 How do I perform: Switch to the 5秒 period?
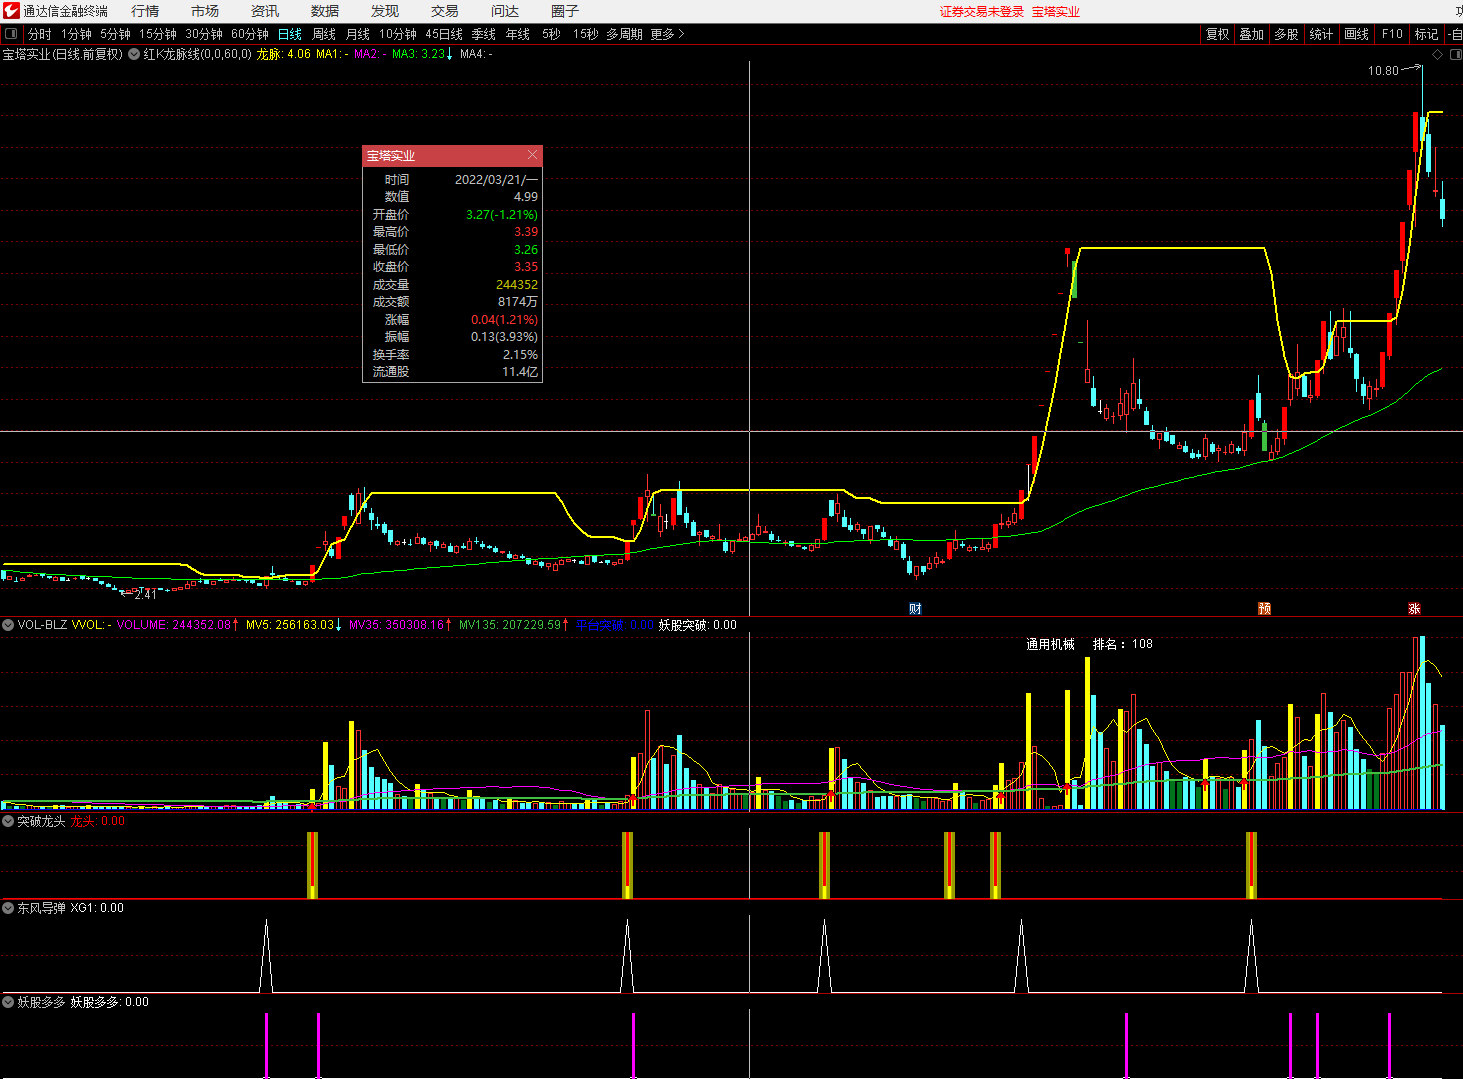click(x=551, y=34)
